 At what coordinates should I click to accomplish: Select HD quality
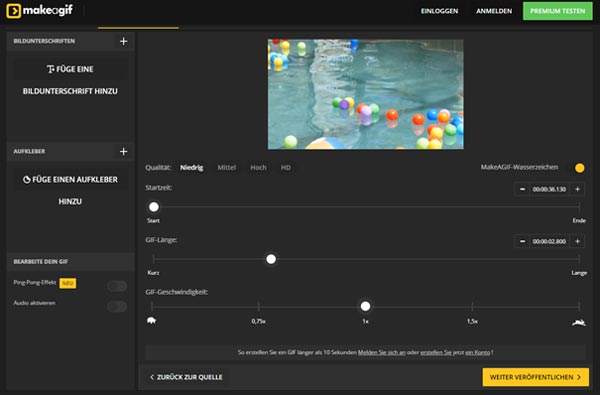286,168
